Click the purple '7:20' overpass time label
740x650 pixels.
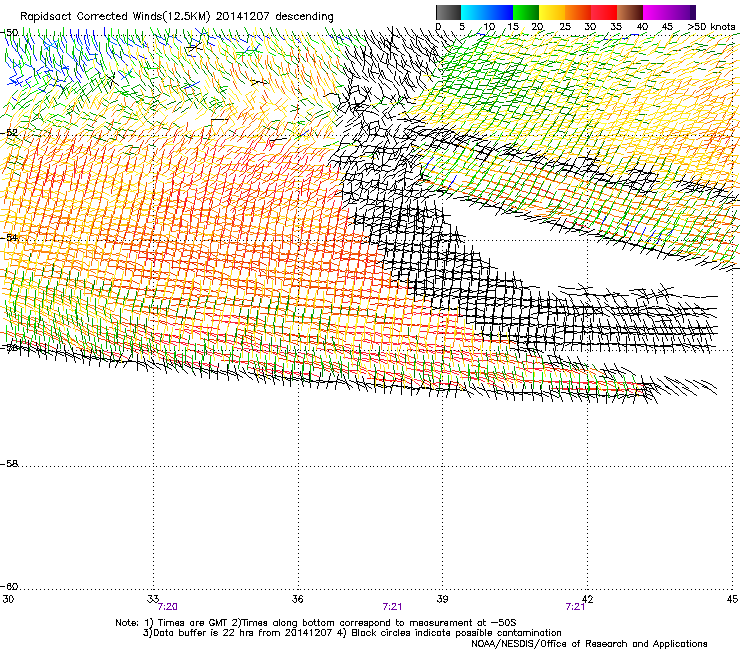click(x=168, y=607)
